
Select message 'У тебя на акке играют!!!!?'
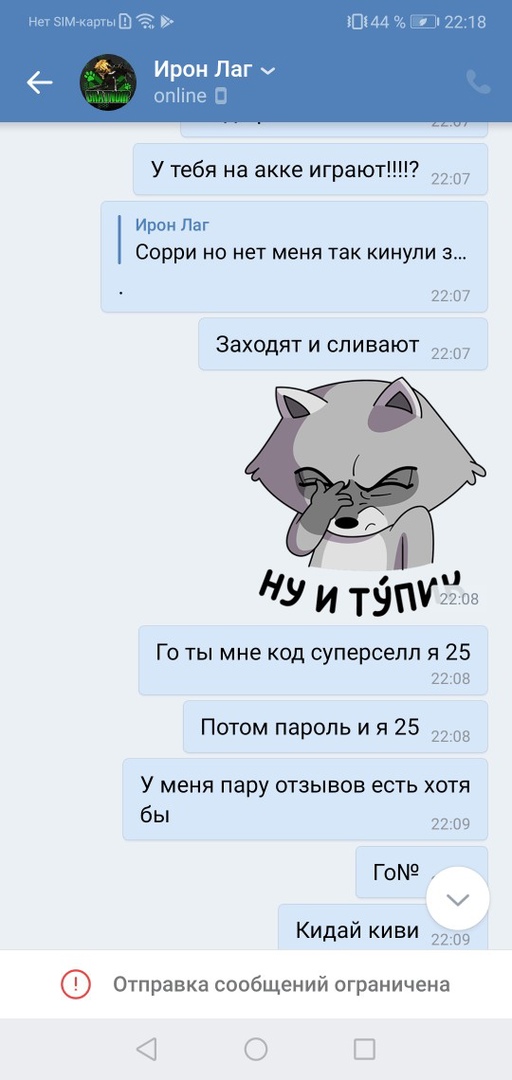click(310, 169)
